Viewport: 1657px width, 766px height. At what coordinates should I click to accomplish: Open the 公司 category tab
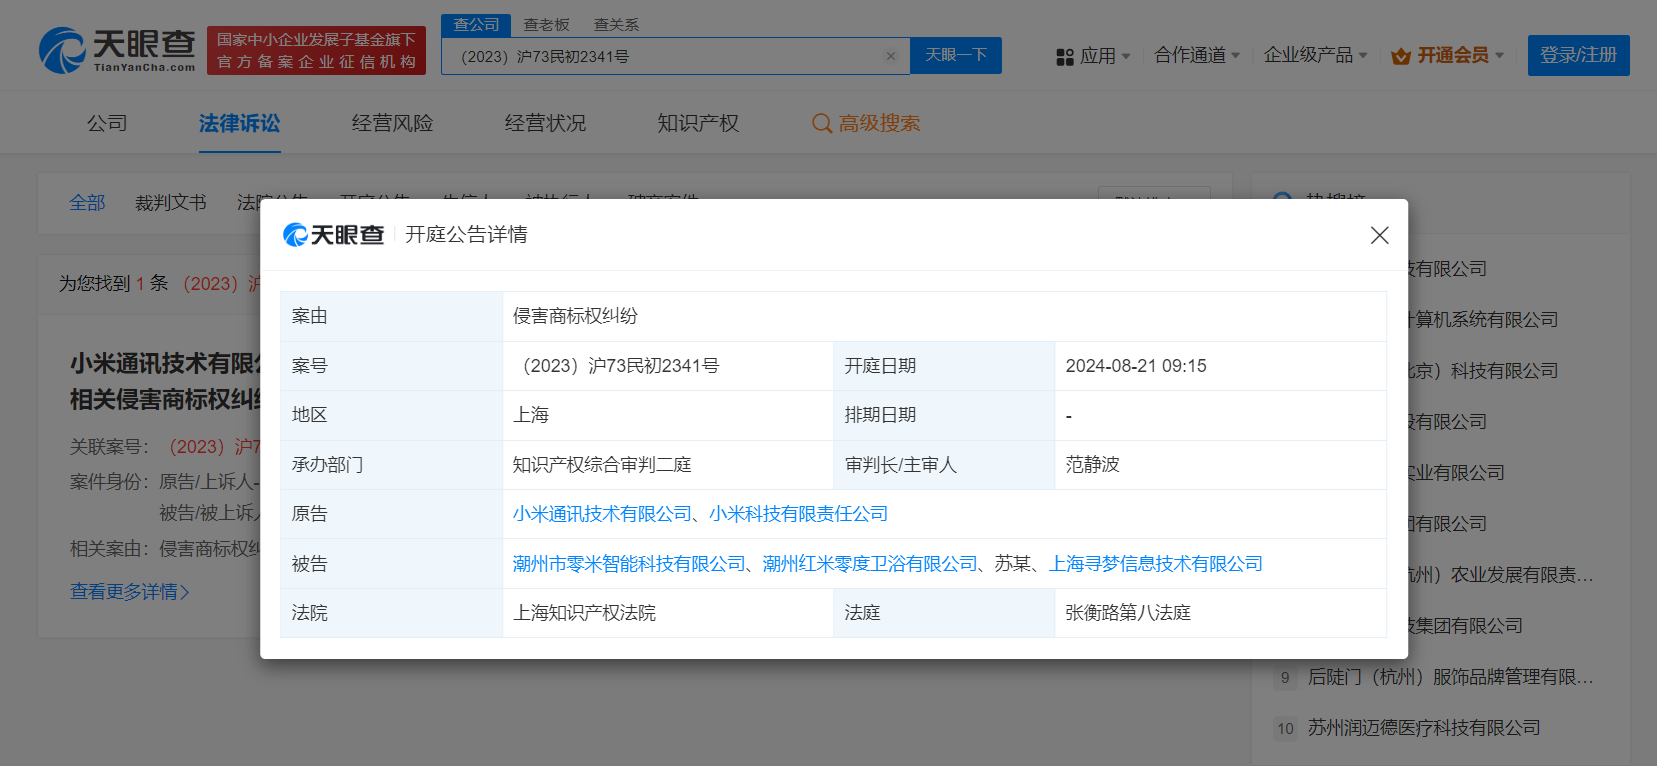point(107,123)
